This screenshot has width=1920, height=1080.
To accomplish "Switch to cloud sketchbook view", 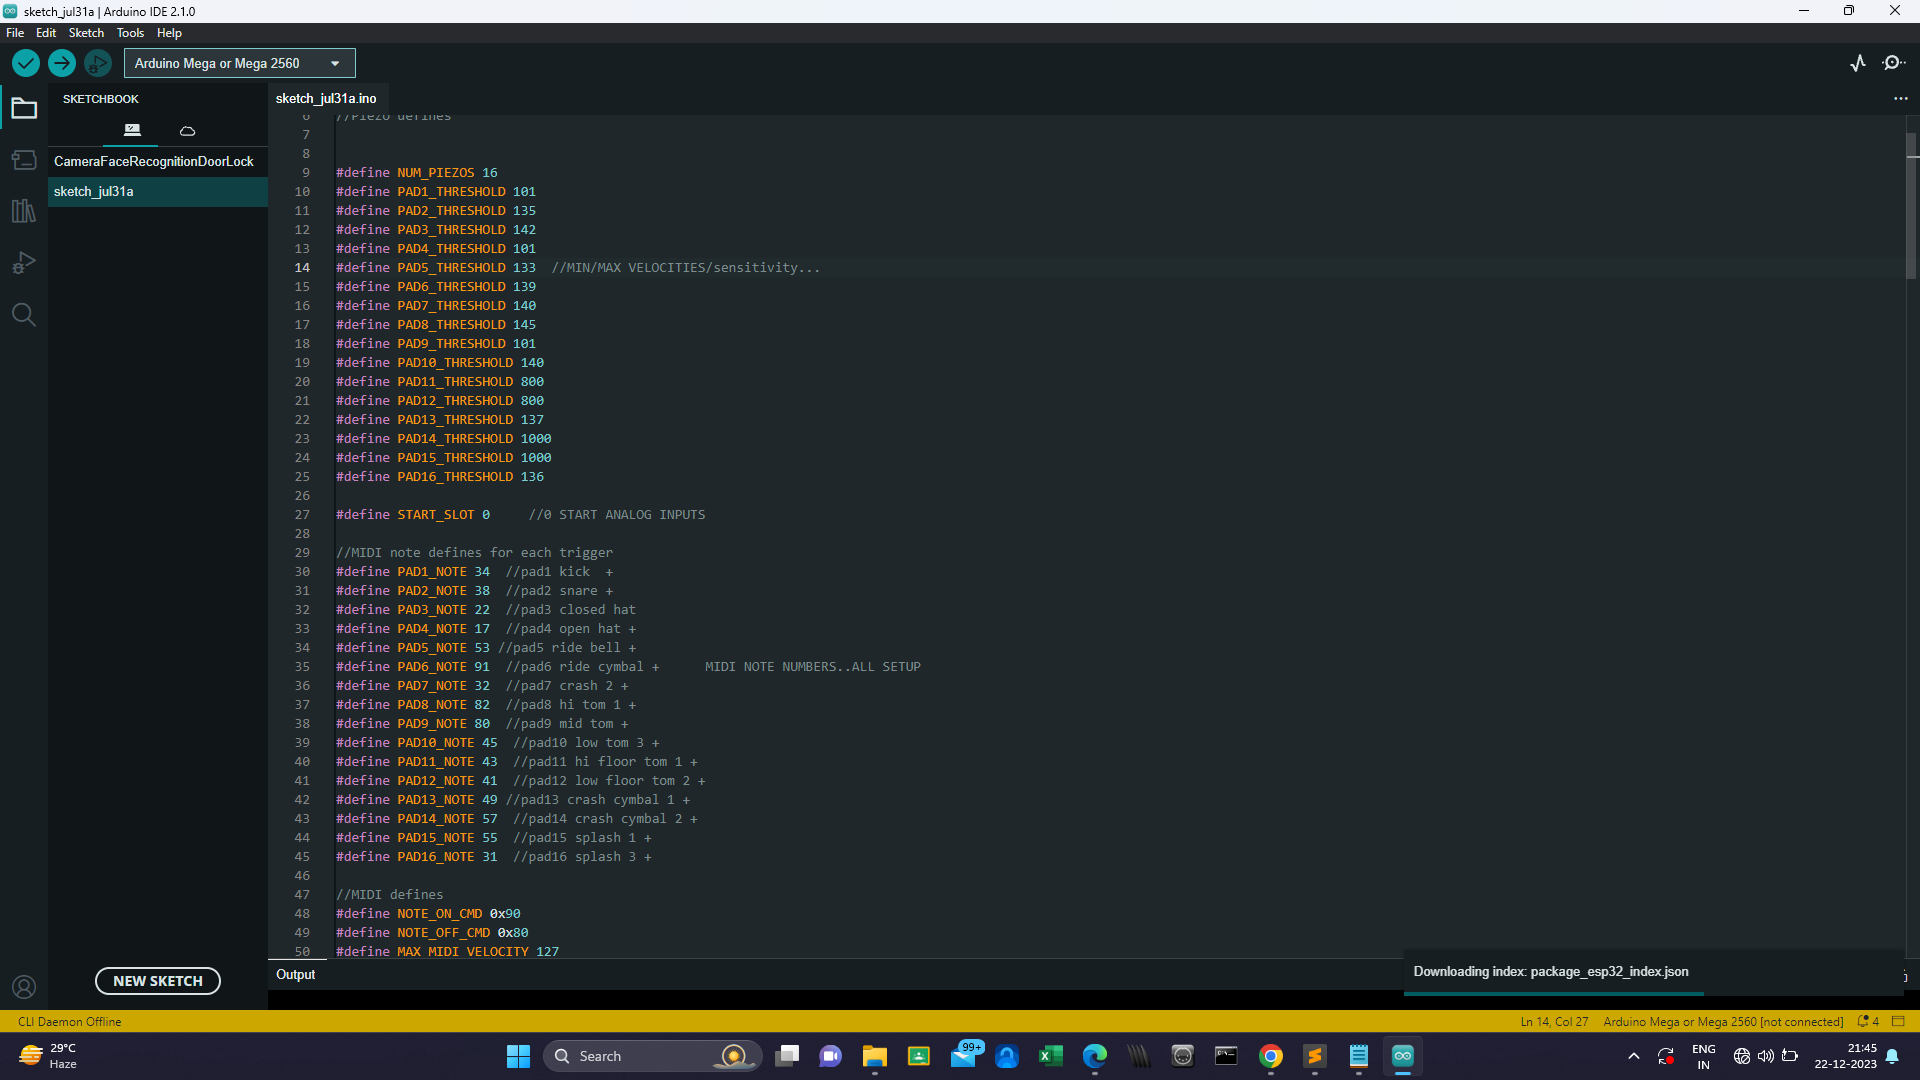I will (x=187, y=130).
